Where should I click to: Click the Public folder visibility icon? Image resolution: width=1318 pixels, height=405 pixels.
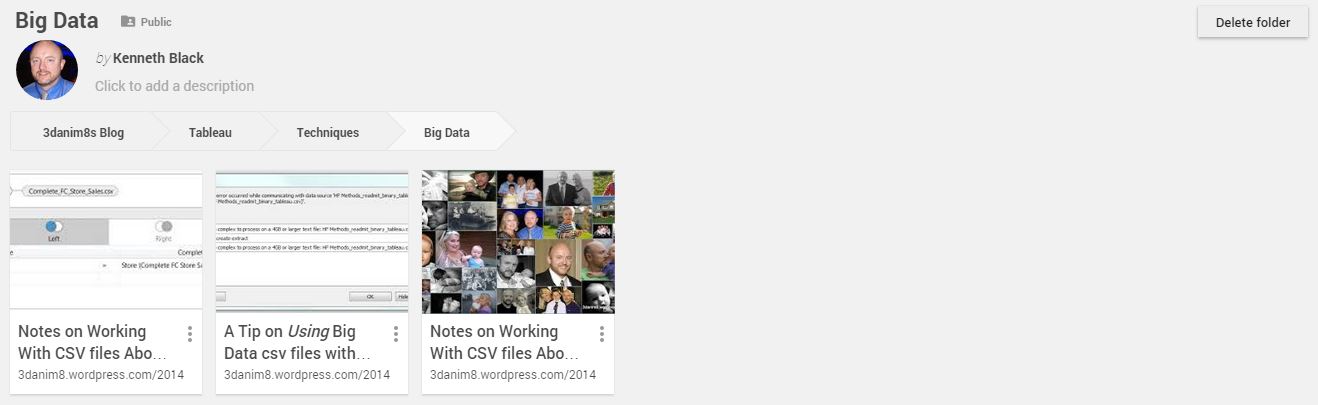[128, 21]
